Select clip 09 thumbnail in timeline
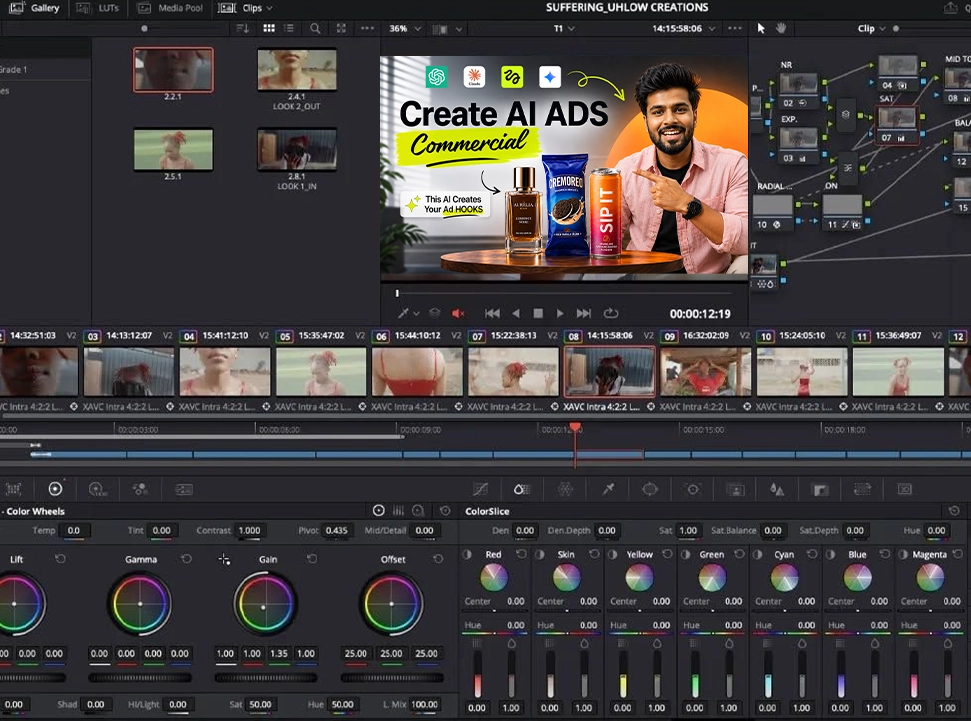 [x=705, y=370]
